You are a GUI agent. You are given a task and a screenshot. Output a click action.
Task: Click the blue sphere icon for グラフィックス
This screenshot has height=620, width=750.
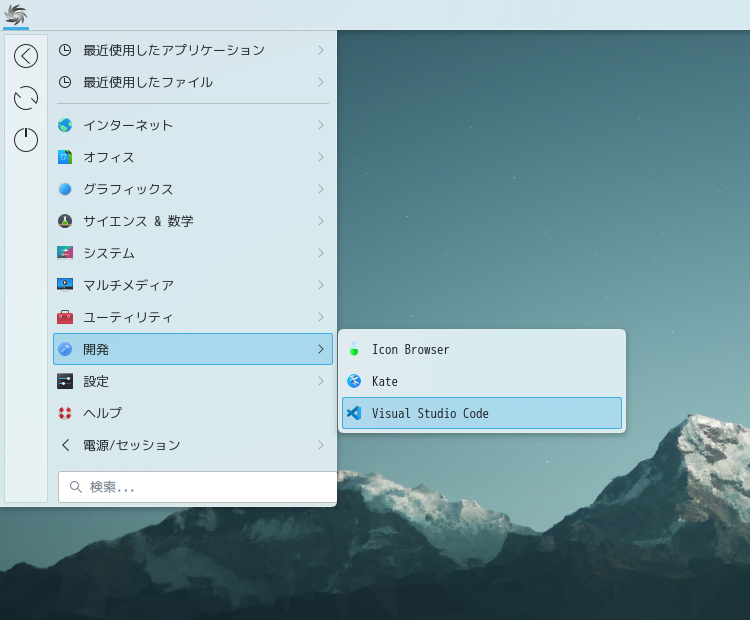65,189
